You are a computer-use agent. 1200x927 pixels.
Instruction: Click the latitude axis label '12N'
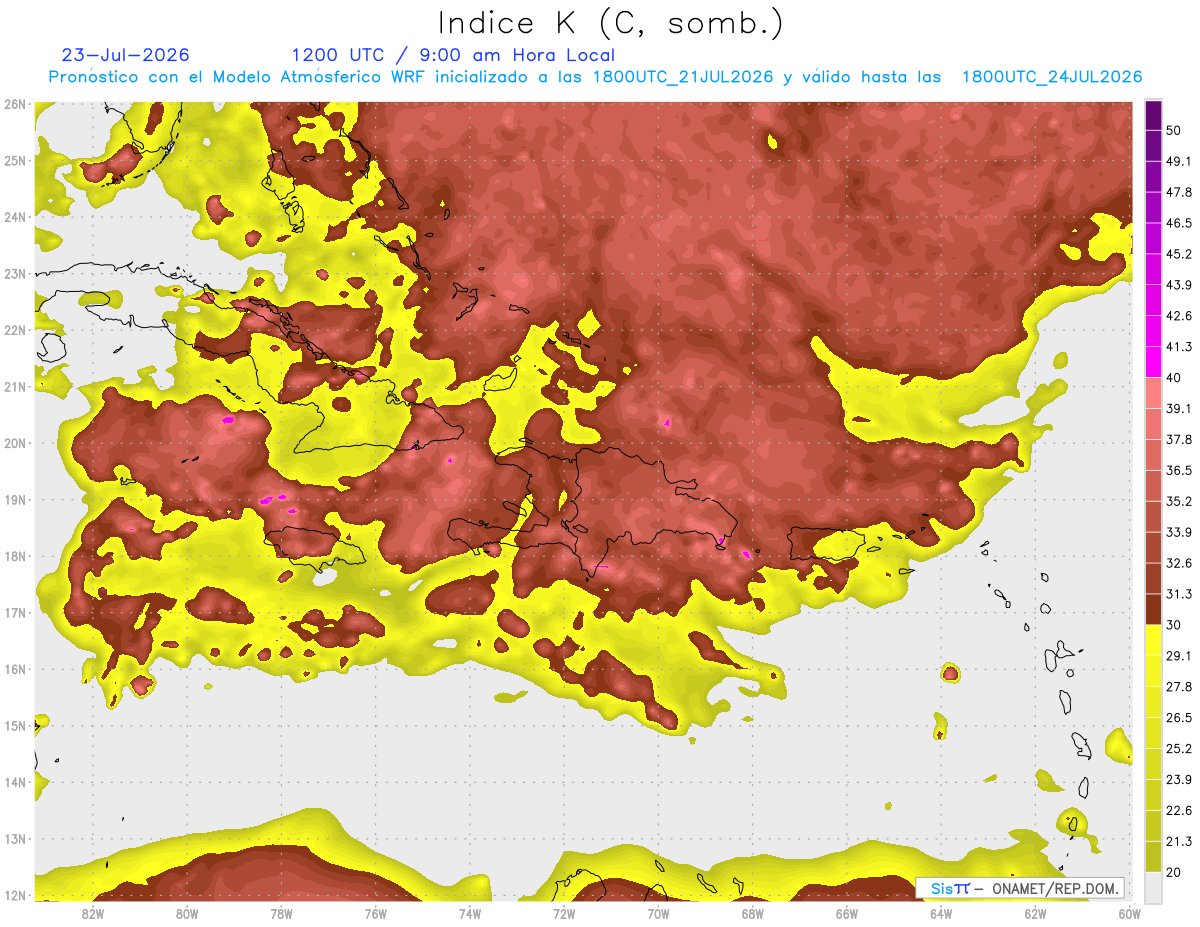click(15, 895)
